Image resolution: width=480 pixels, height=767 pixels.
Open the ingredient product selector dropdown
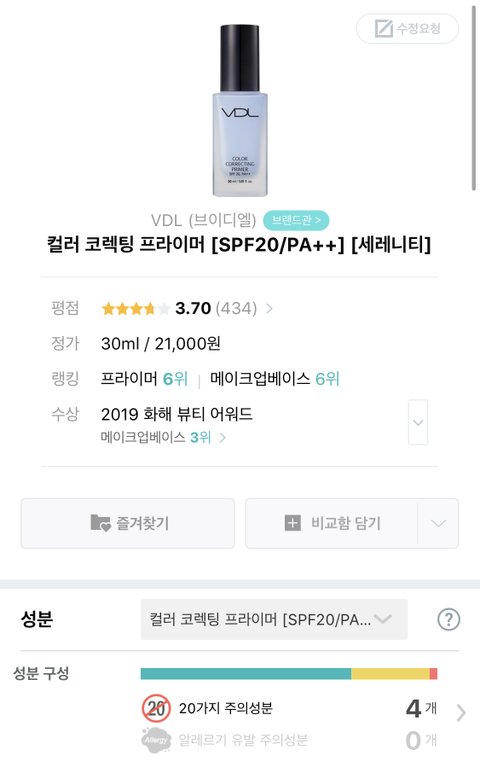pos(274,619)
